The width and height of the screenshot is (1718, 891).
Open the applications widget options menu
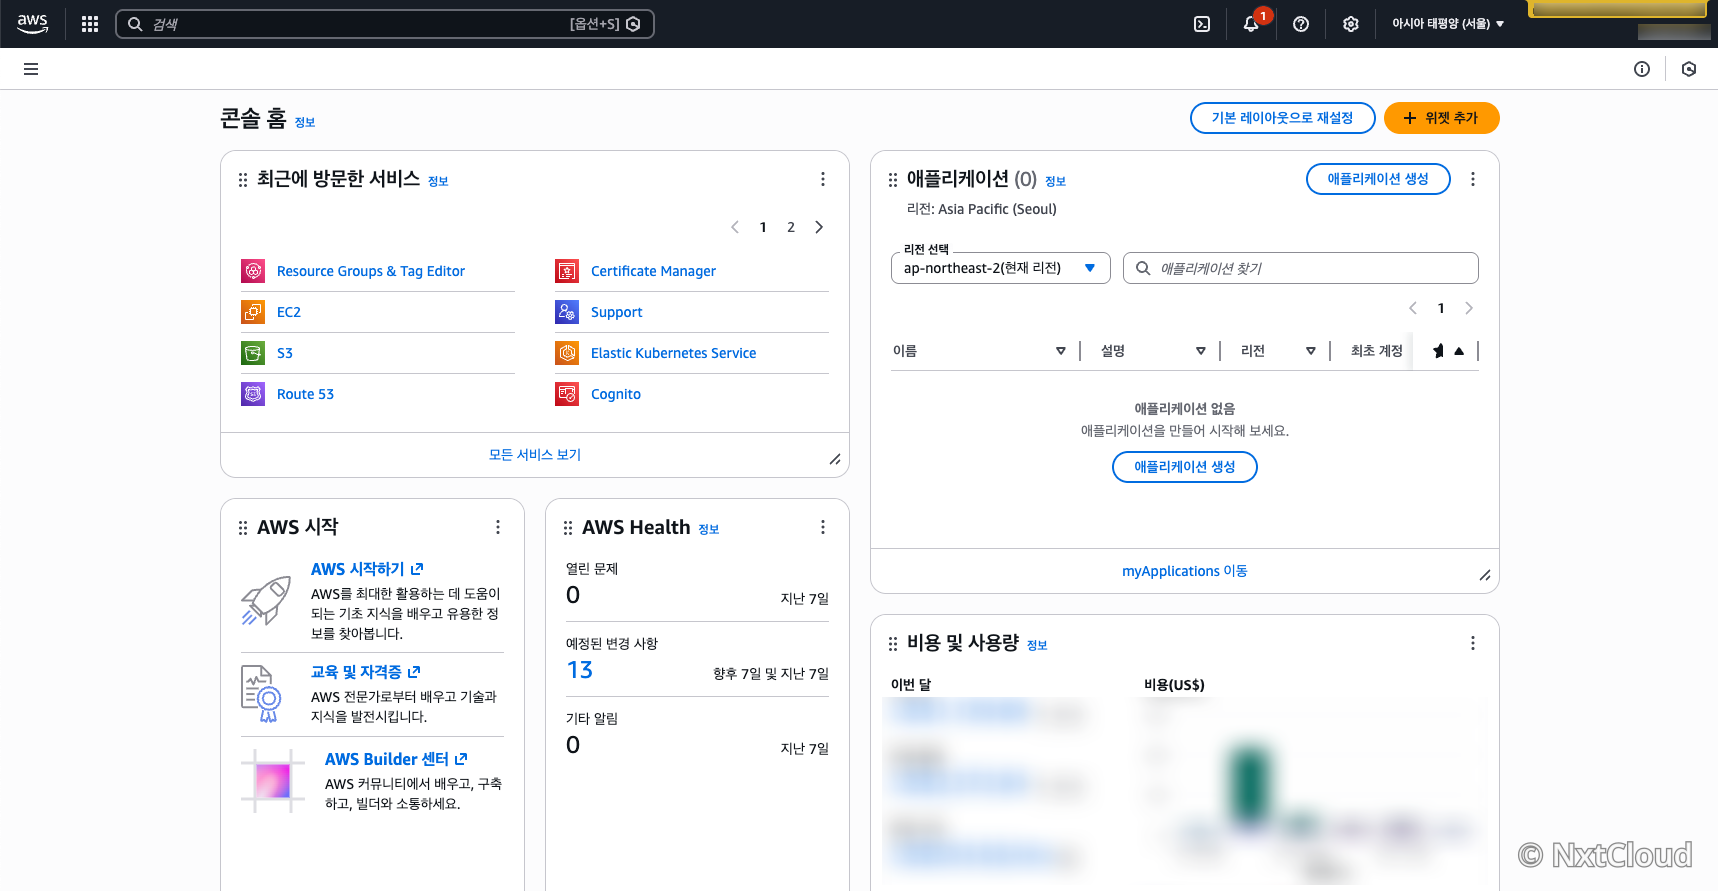1473,179
